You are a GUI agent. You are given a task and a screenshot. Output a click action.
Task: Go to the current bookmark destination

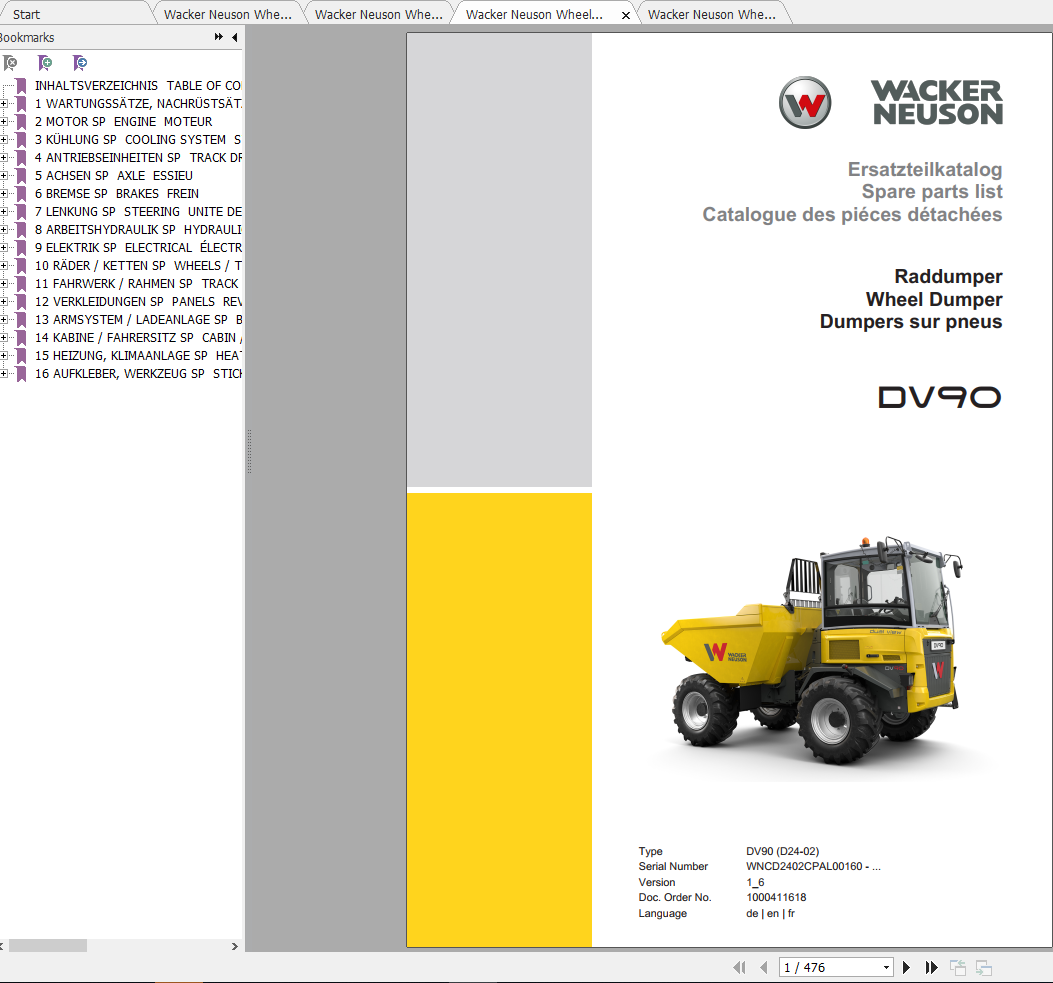(x=81, y=62)
